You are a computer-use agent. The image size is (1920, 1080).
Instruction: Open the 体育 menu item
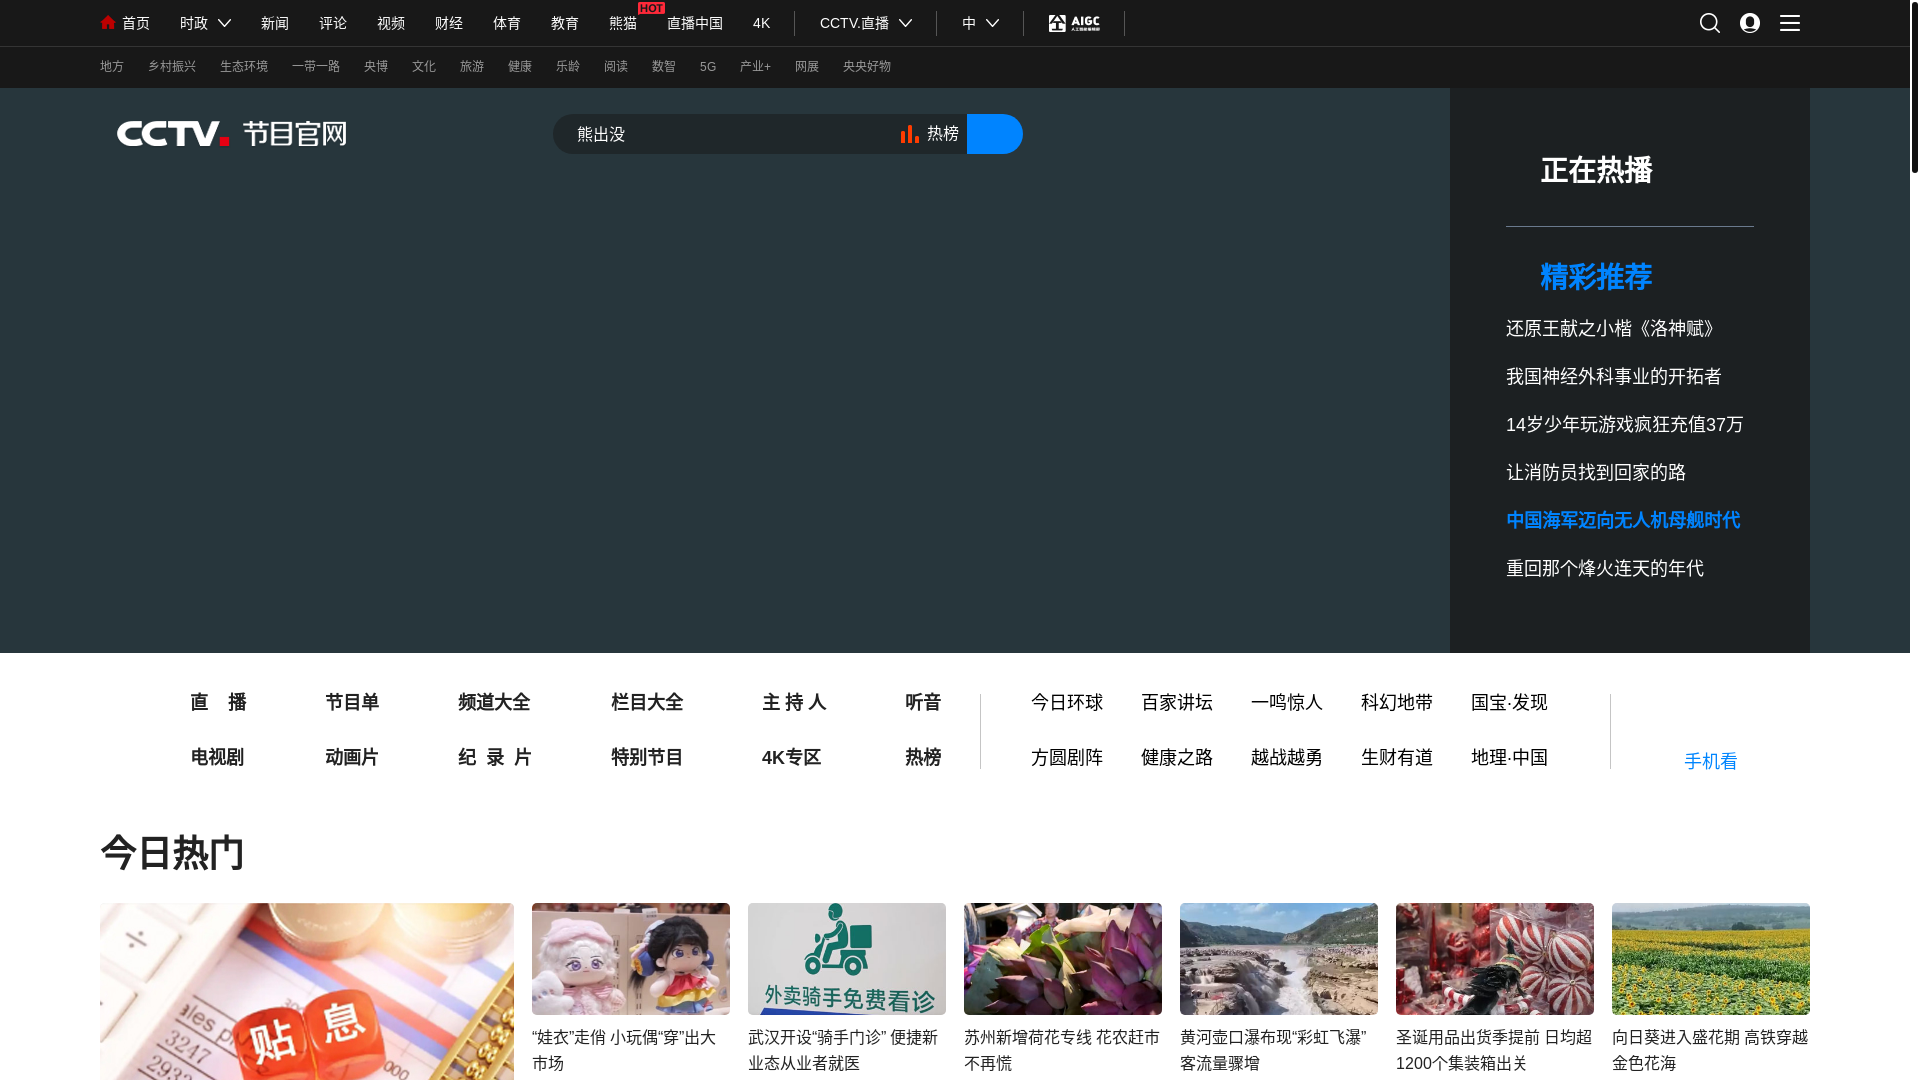pyautogui.click(x=507, y=23)
